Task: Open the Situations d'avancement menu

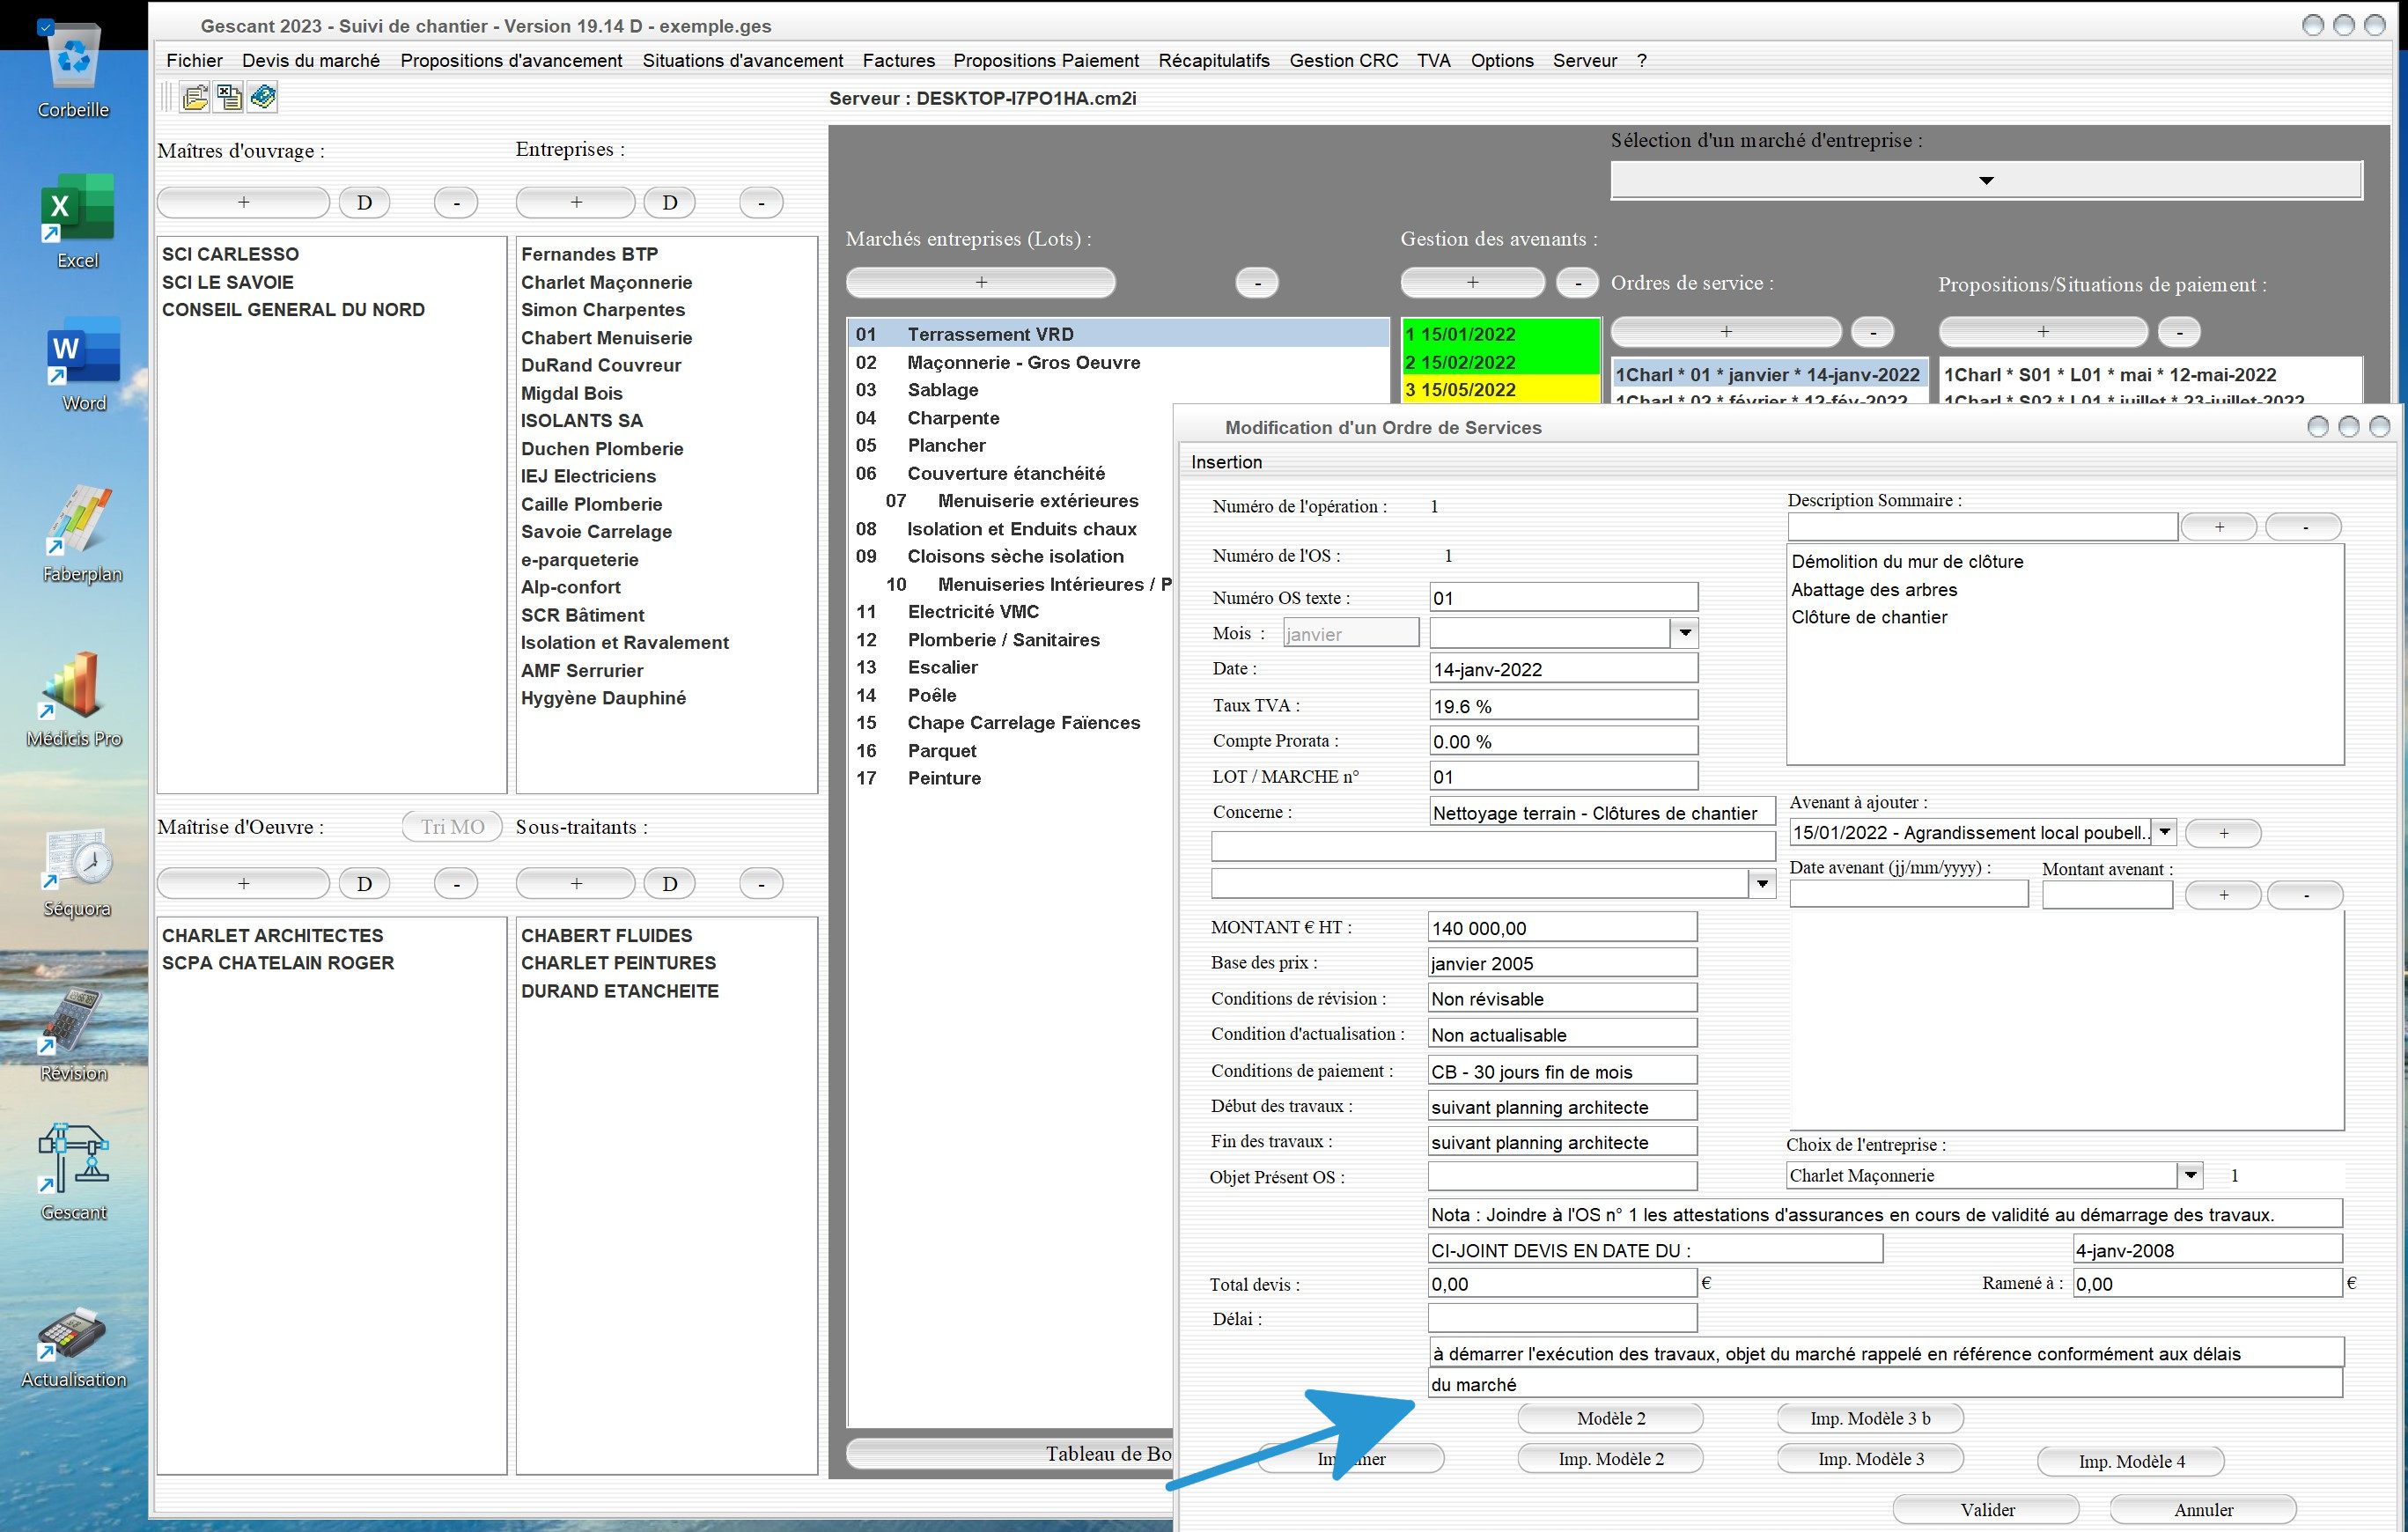Action: 742,60
